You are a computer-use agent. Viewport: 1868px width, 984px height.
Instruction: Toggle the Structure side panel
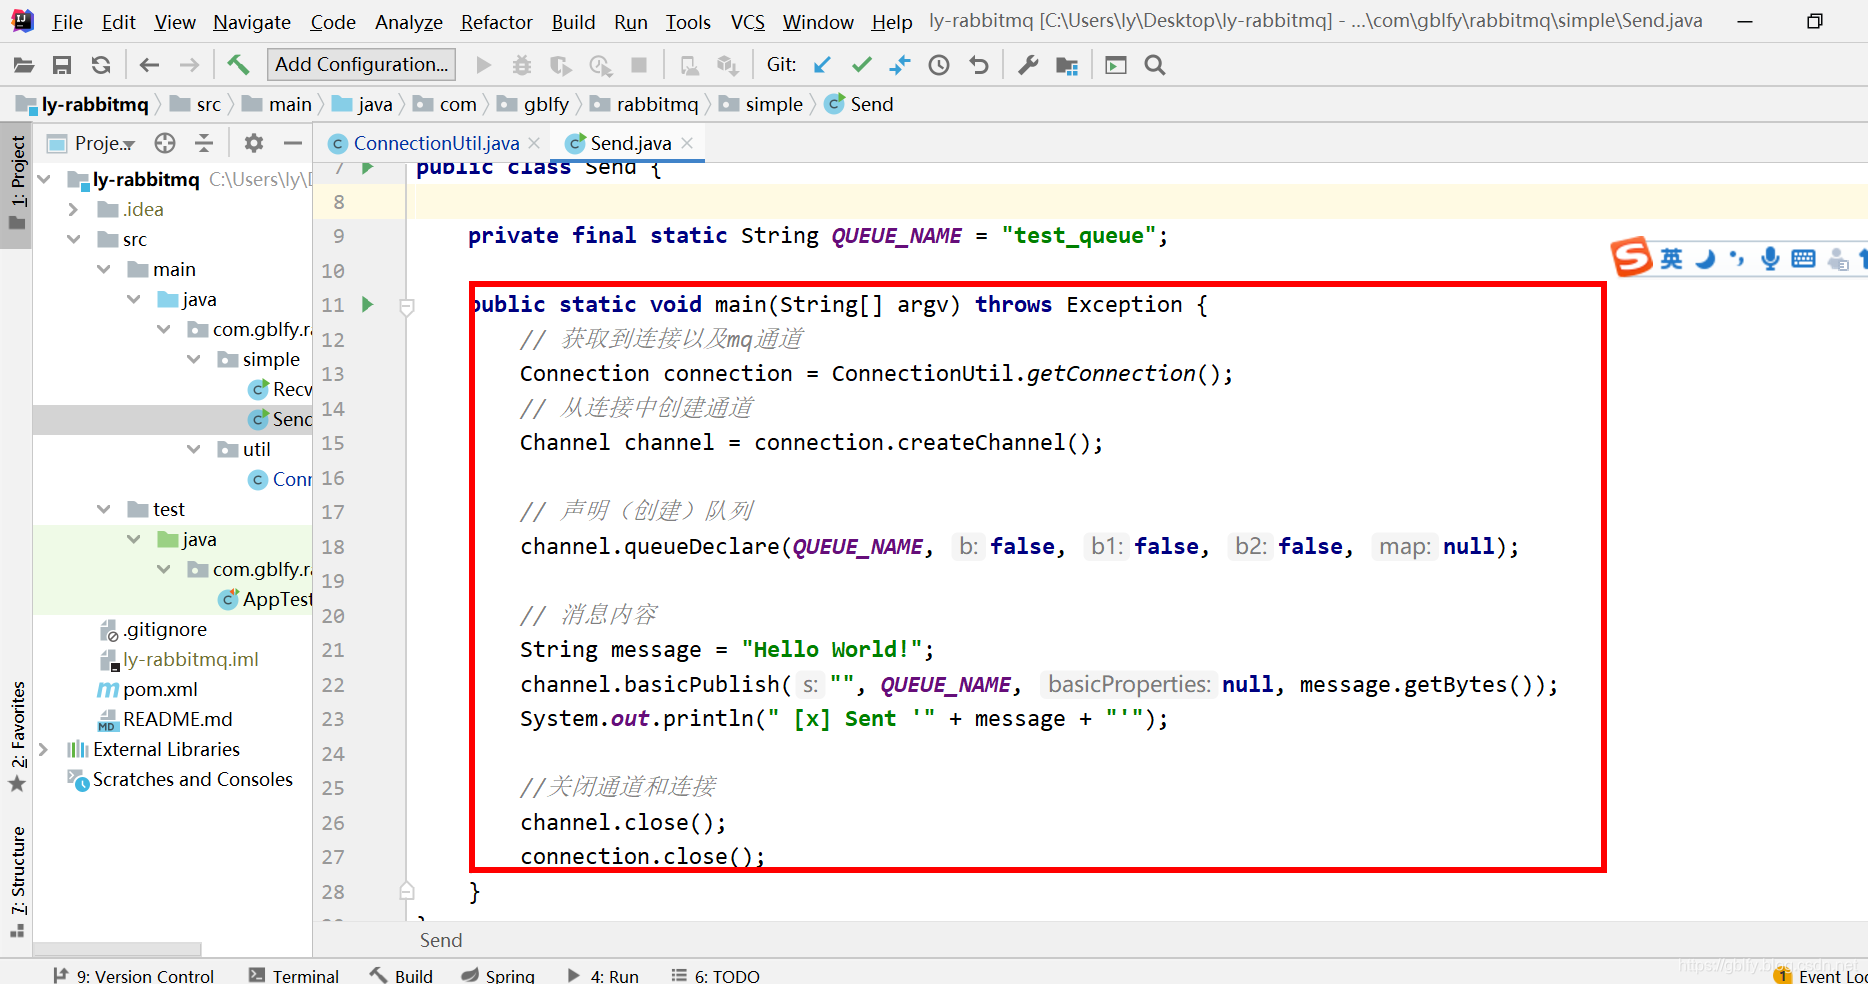pyautogui.click(x=17, y=880)
